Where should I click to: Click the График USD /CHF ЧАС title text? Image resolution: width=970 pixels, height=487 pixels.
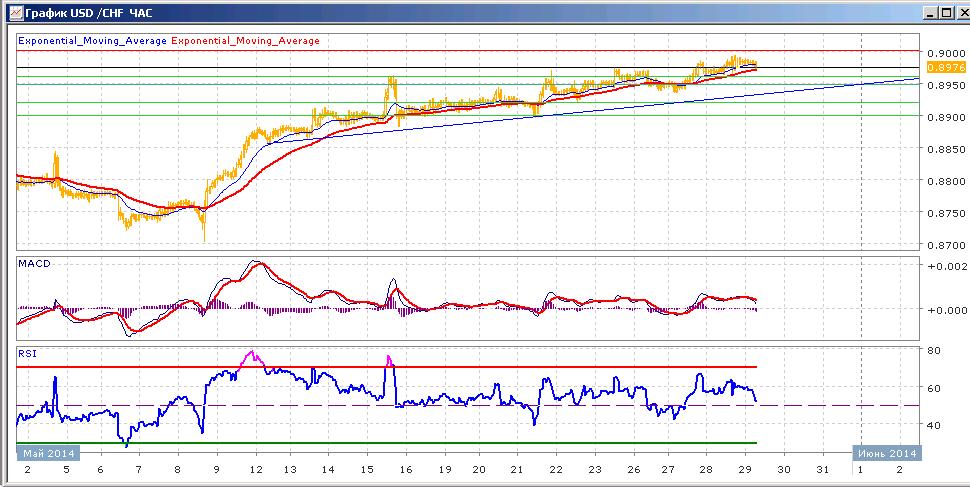(87, 12)
